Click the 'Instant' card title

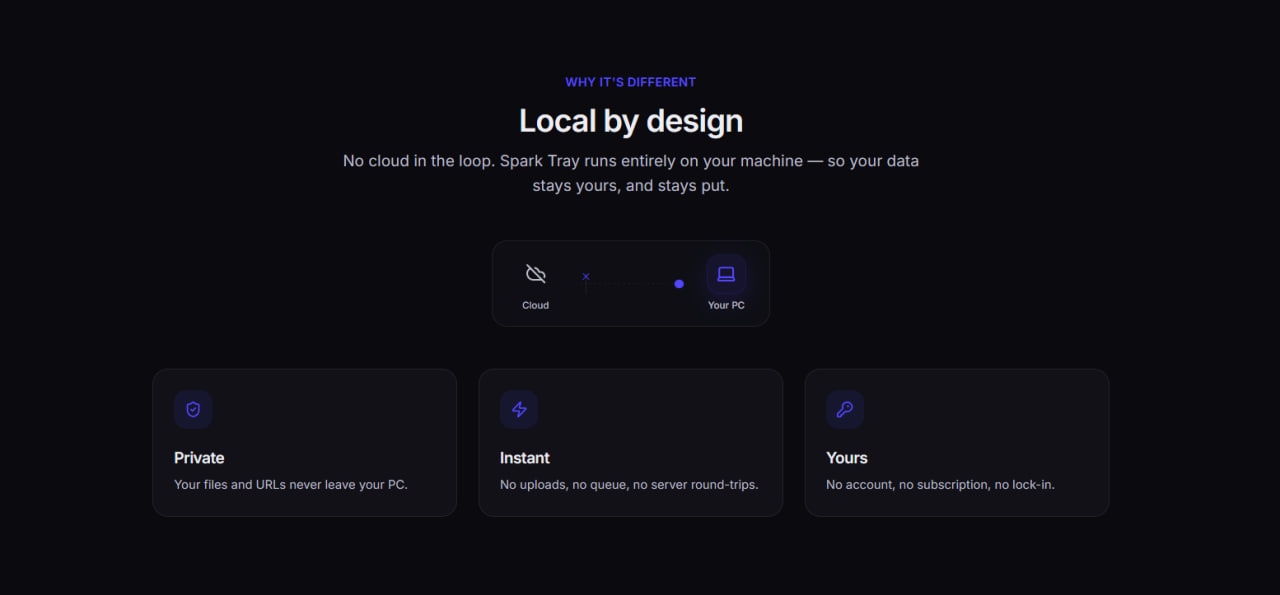[x=525, y=458]
